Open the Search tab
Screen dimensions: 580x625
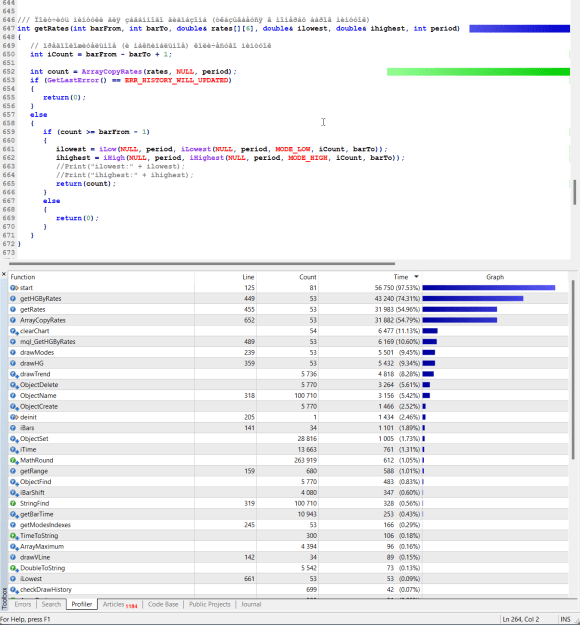point(51,604)
